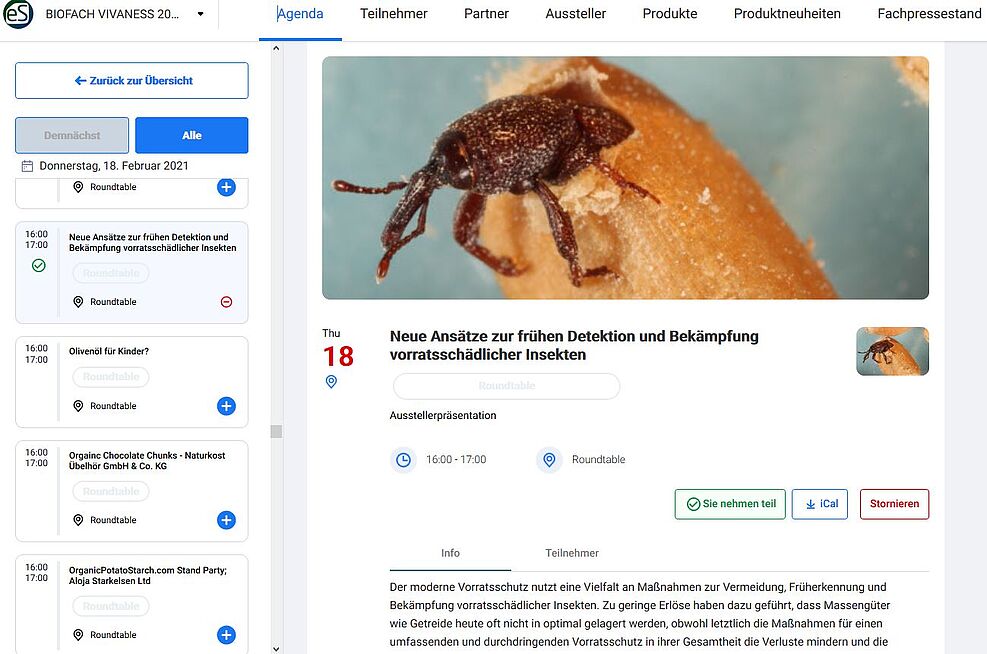Image resolution: width=987 pixels, height=654 pixels.
Task: Click Zurück zur Übersicht
Action: click(131, 80)
